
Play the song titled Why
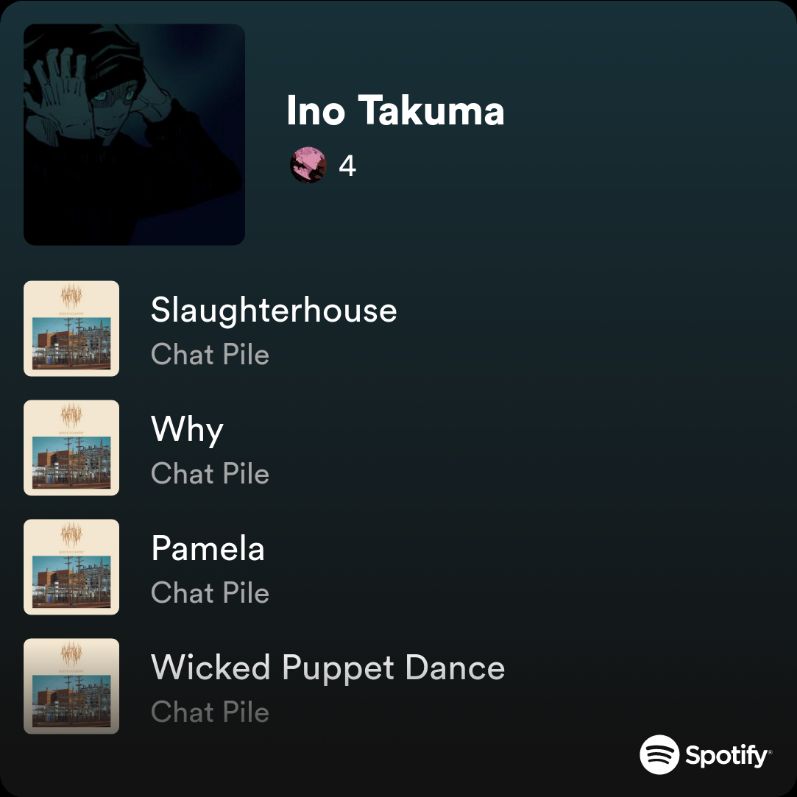(187, 430)
